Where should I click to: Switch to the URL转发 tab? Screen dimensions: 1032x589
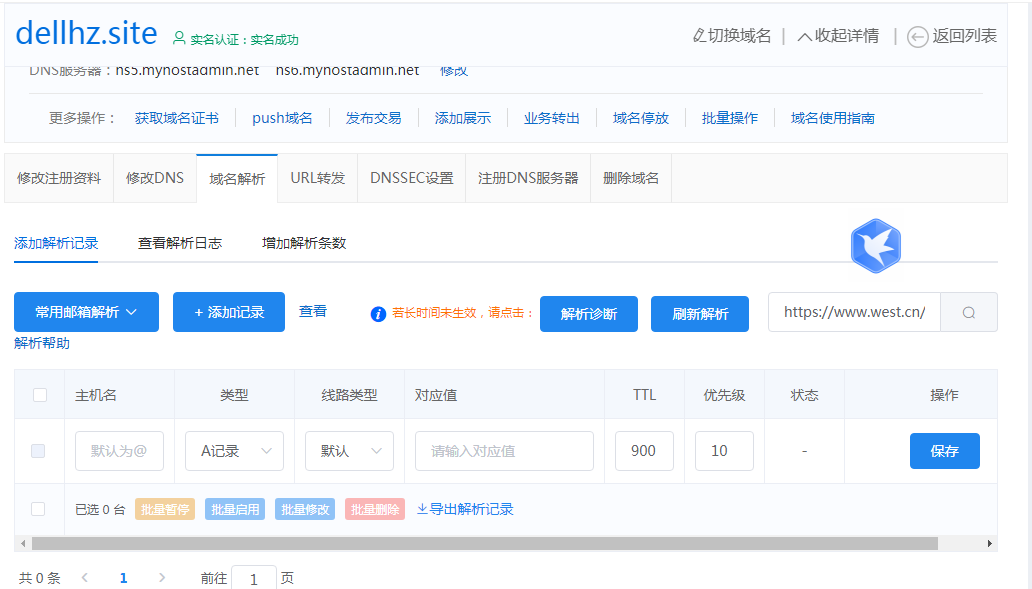(317, 178)
